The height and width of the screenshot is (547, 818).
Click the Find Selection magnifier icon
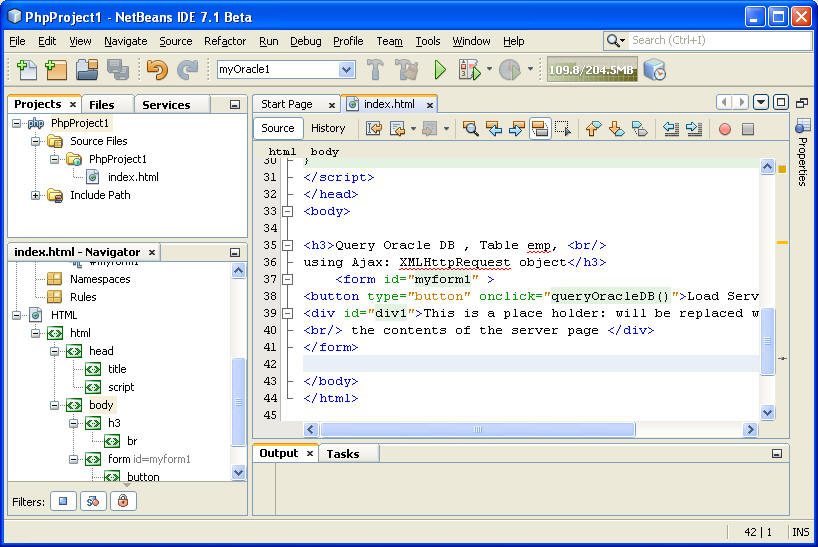point(470,128)
